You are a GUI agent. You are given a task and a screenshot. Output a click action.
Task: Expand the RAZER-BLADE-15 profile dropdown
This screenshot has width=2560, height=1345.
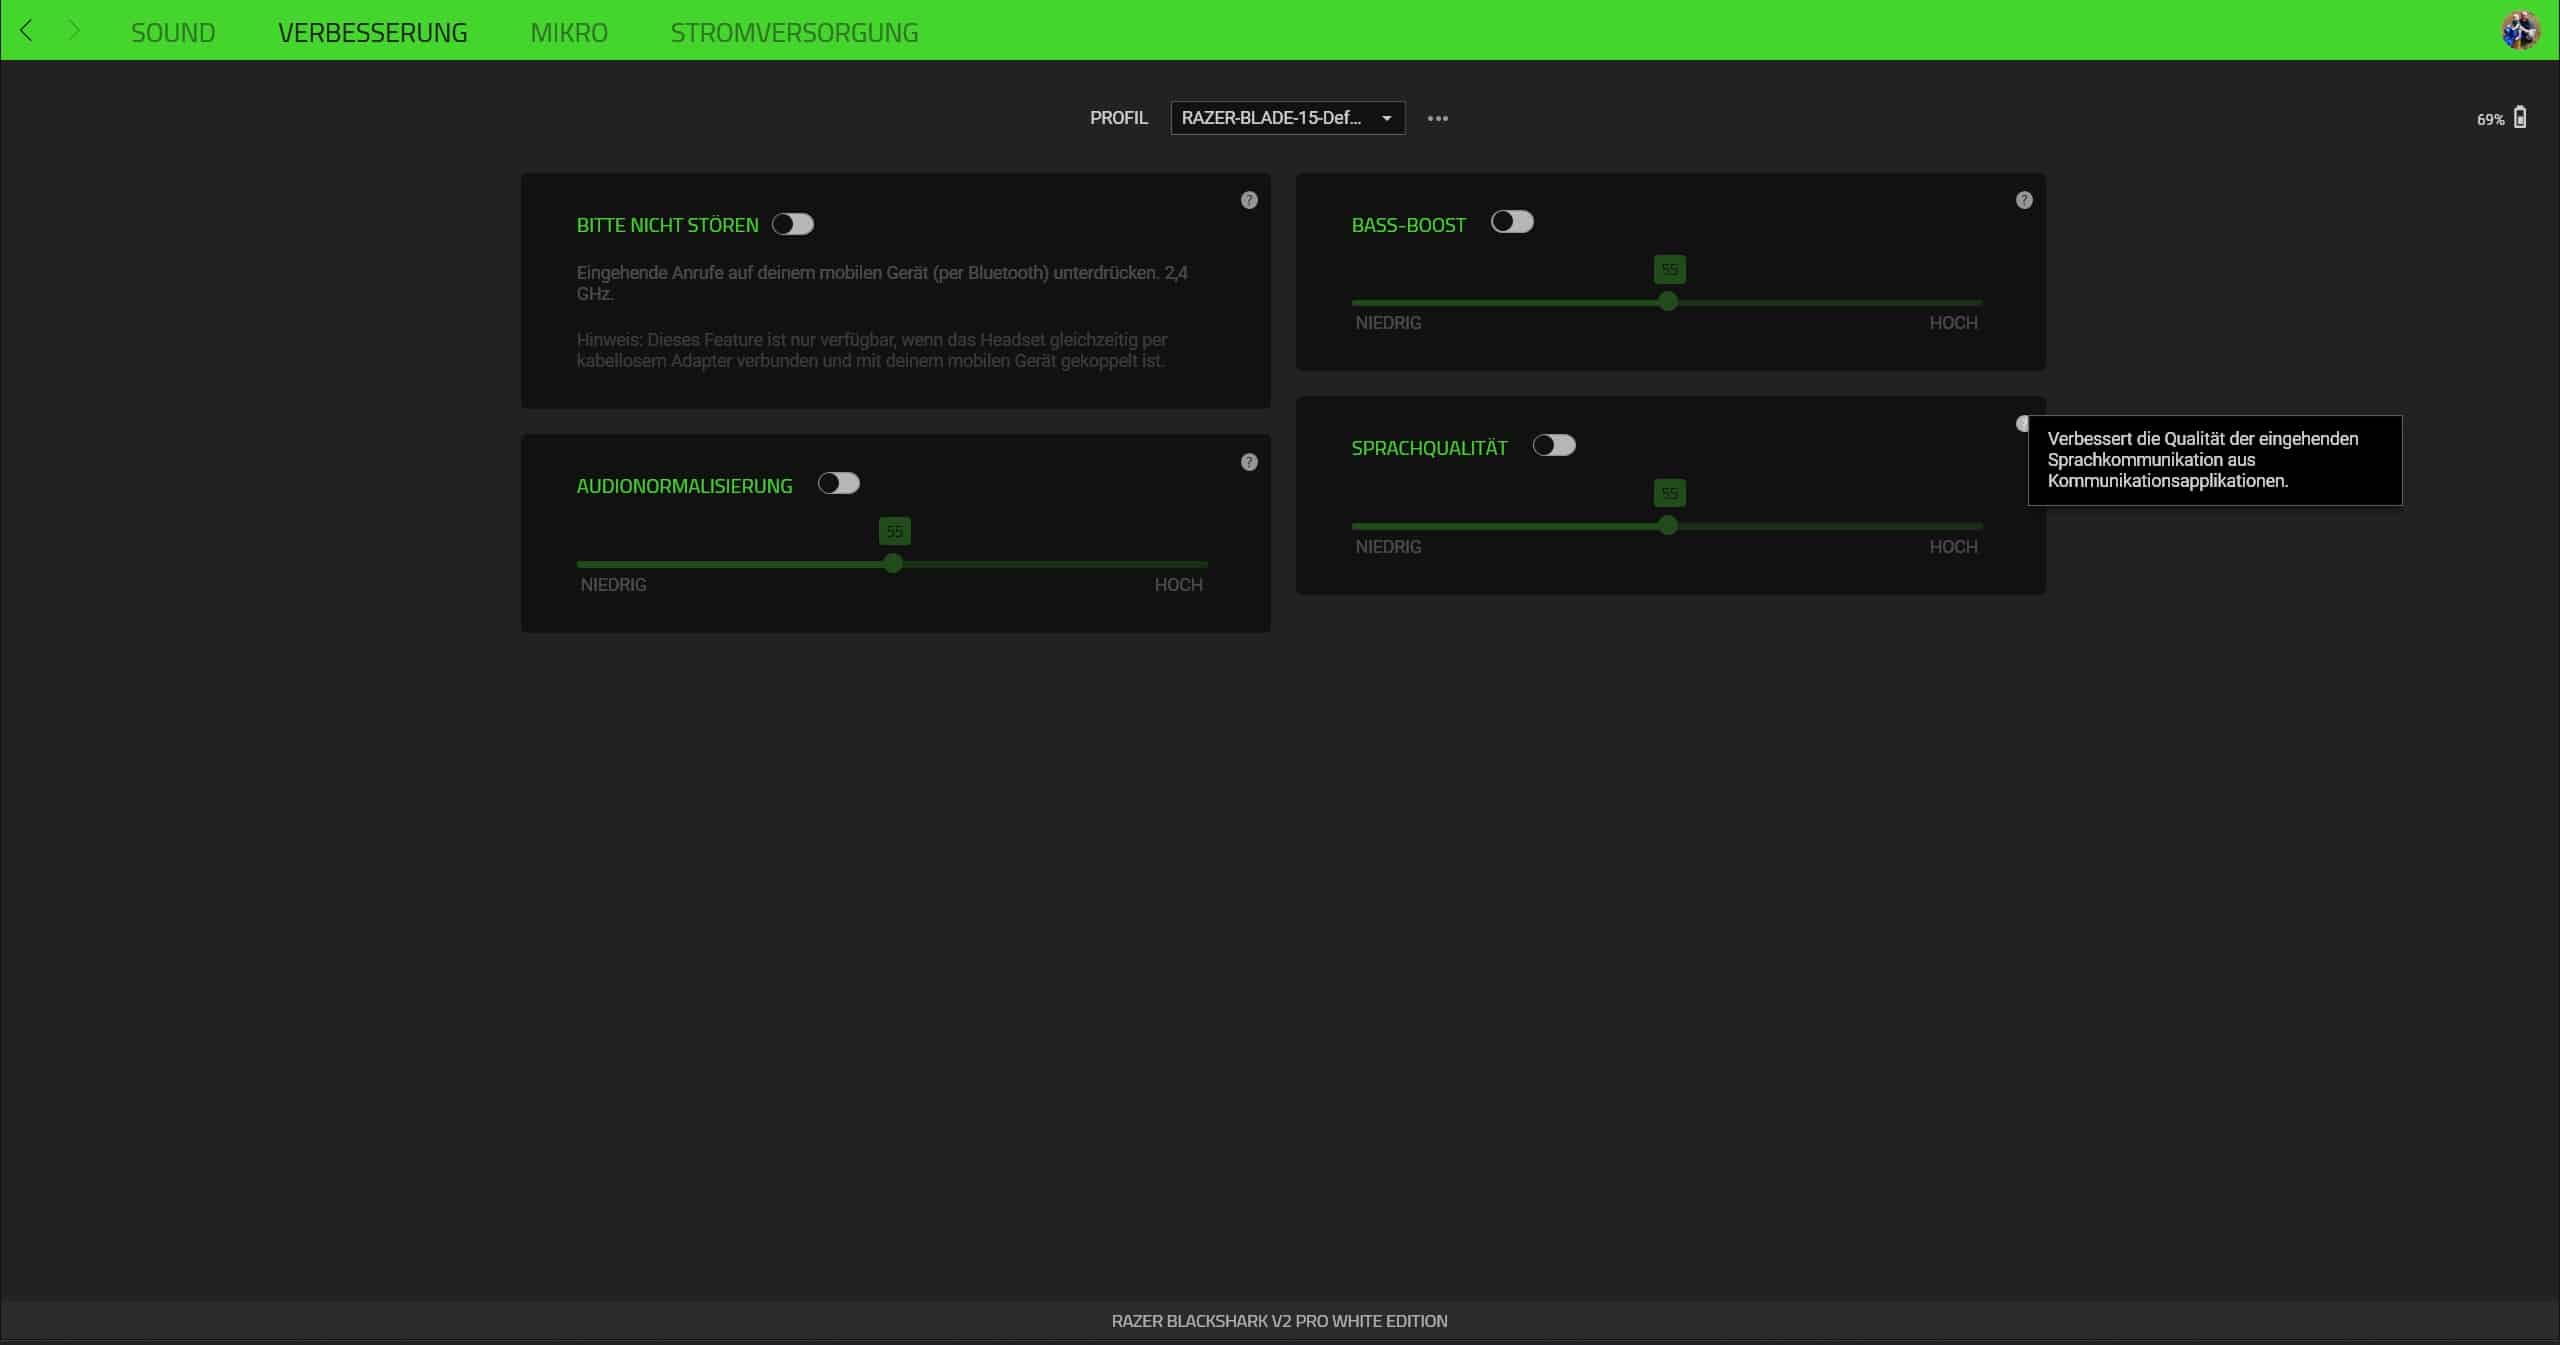pyautogui.click(x=1287, y=118)
